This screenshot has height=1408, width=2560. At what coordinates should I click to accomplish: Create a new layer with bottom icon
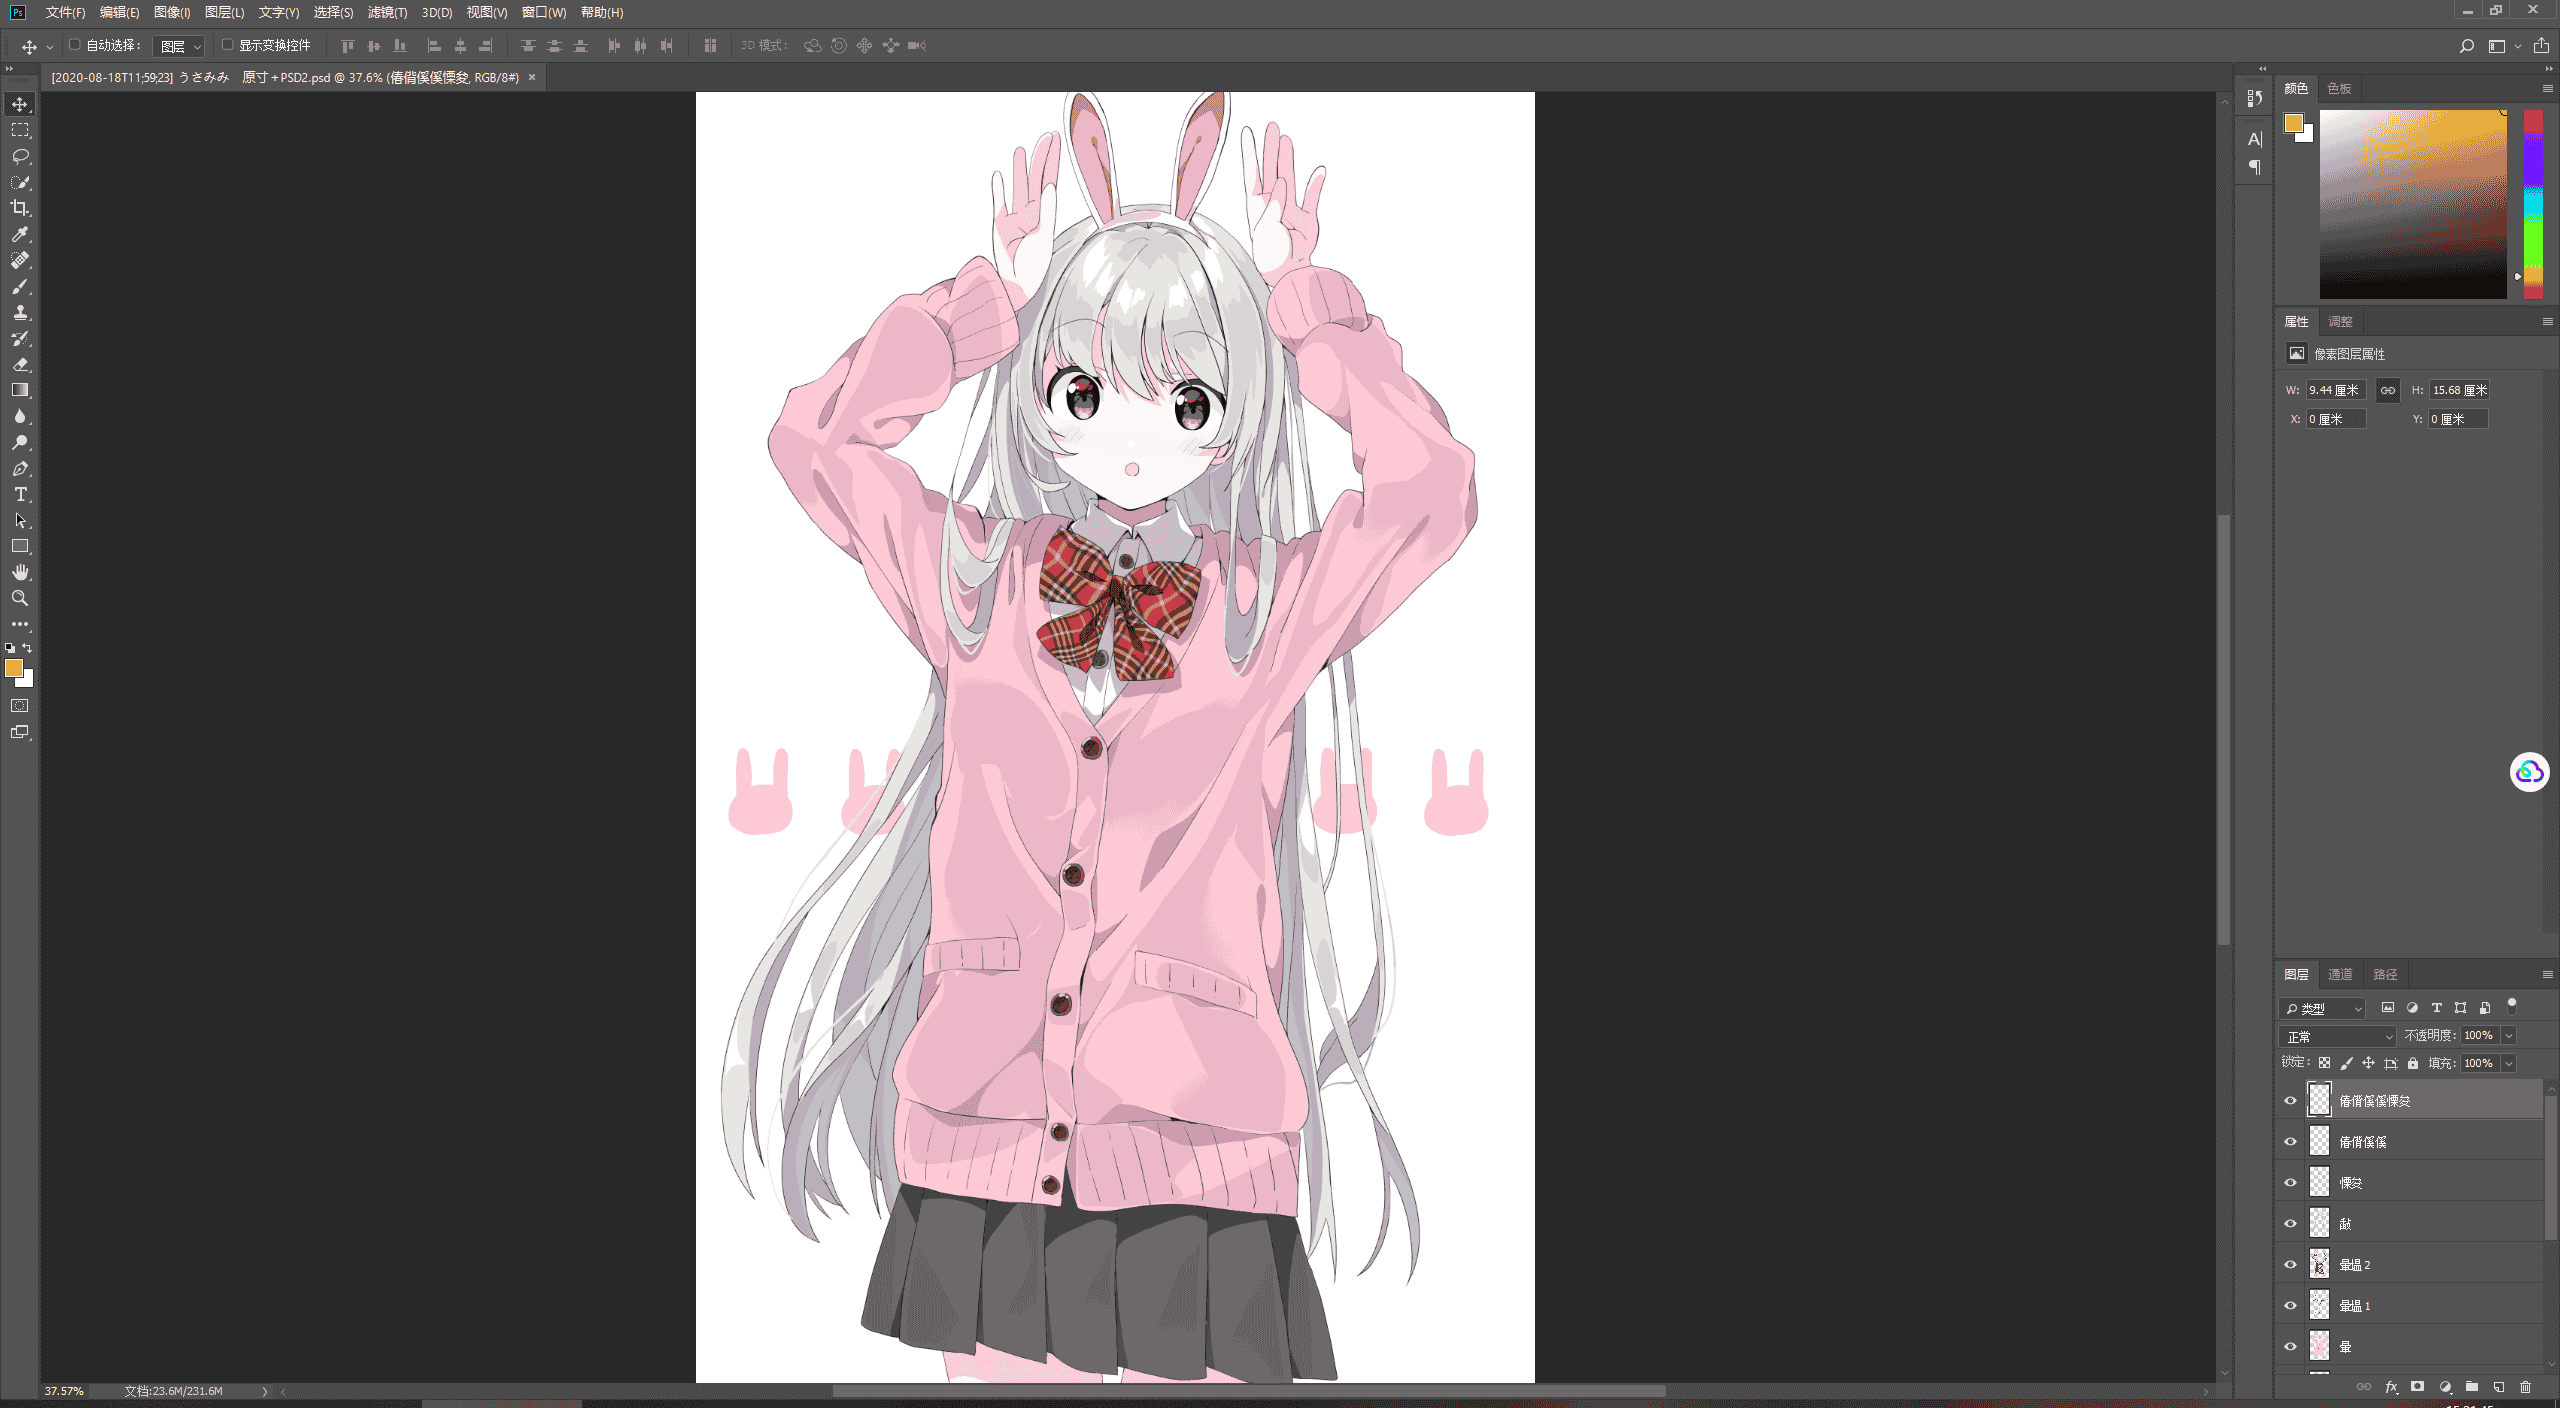(2498, 1387)
